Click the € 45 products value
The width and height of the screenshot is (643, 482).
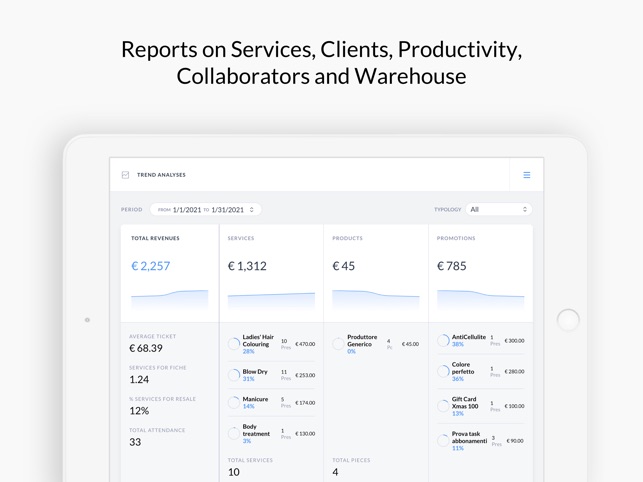coord(344,266)
